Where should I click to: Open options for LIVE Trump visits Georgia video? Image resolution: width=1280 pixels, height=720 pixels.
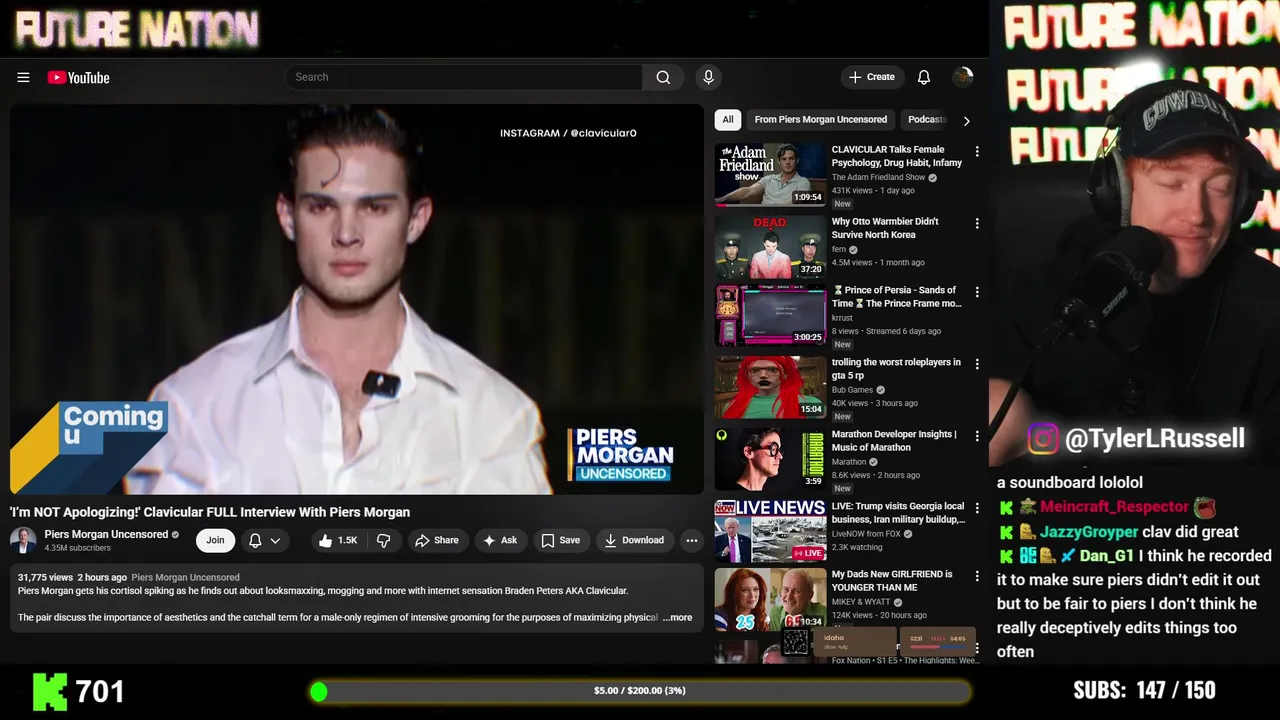[x=977, y=508]
